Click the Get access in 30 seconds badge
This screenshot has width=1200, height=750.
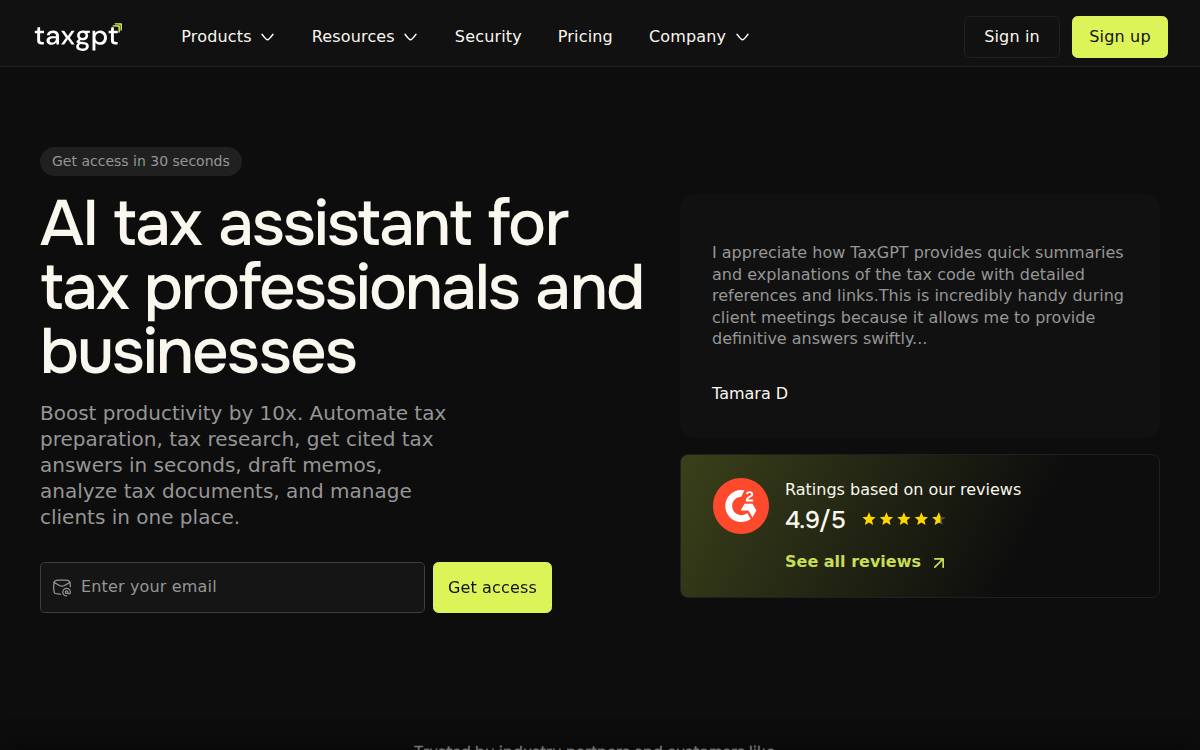coord(141,161)
